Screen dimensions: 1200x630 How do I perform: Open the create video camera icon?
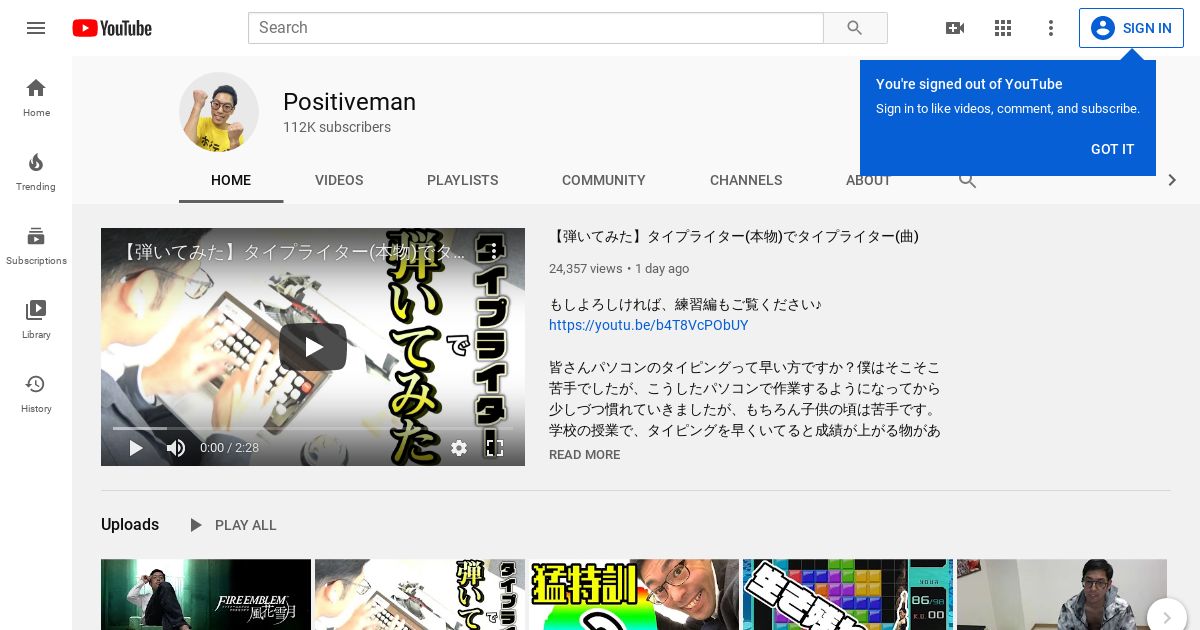coord(955,28)
